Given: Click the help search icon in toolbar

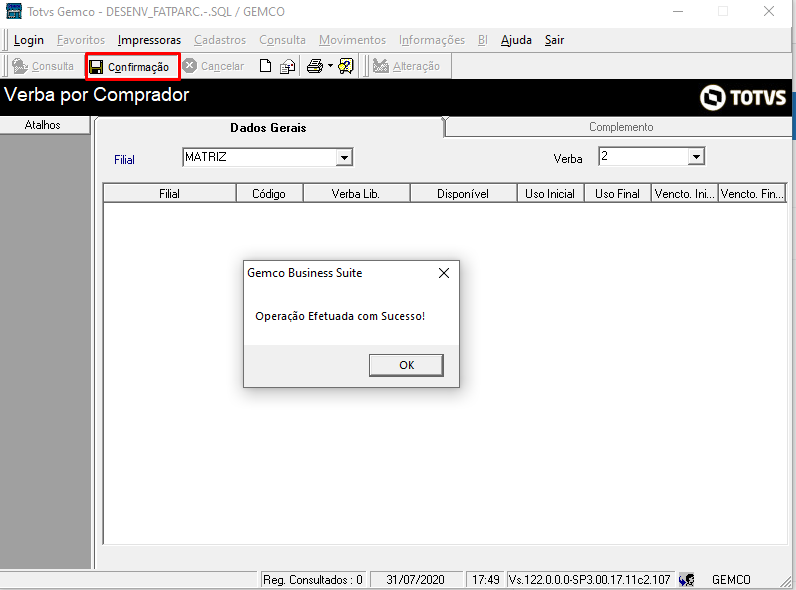Looking at the screenshot, I should pyautogui.click(x=346, y=66).
